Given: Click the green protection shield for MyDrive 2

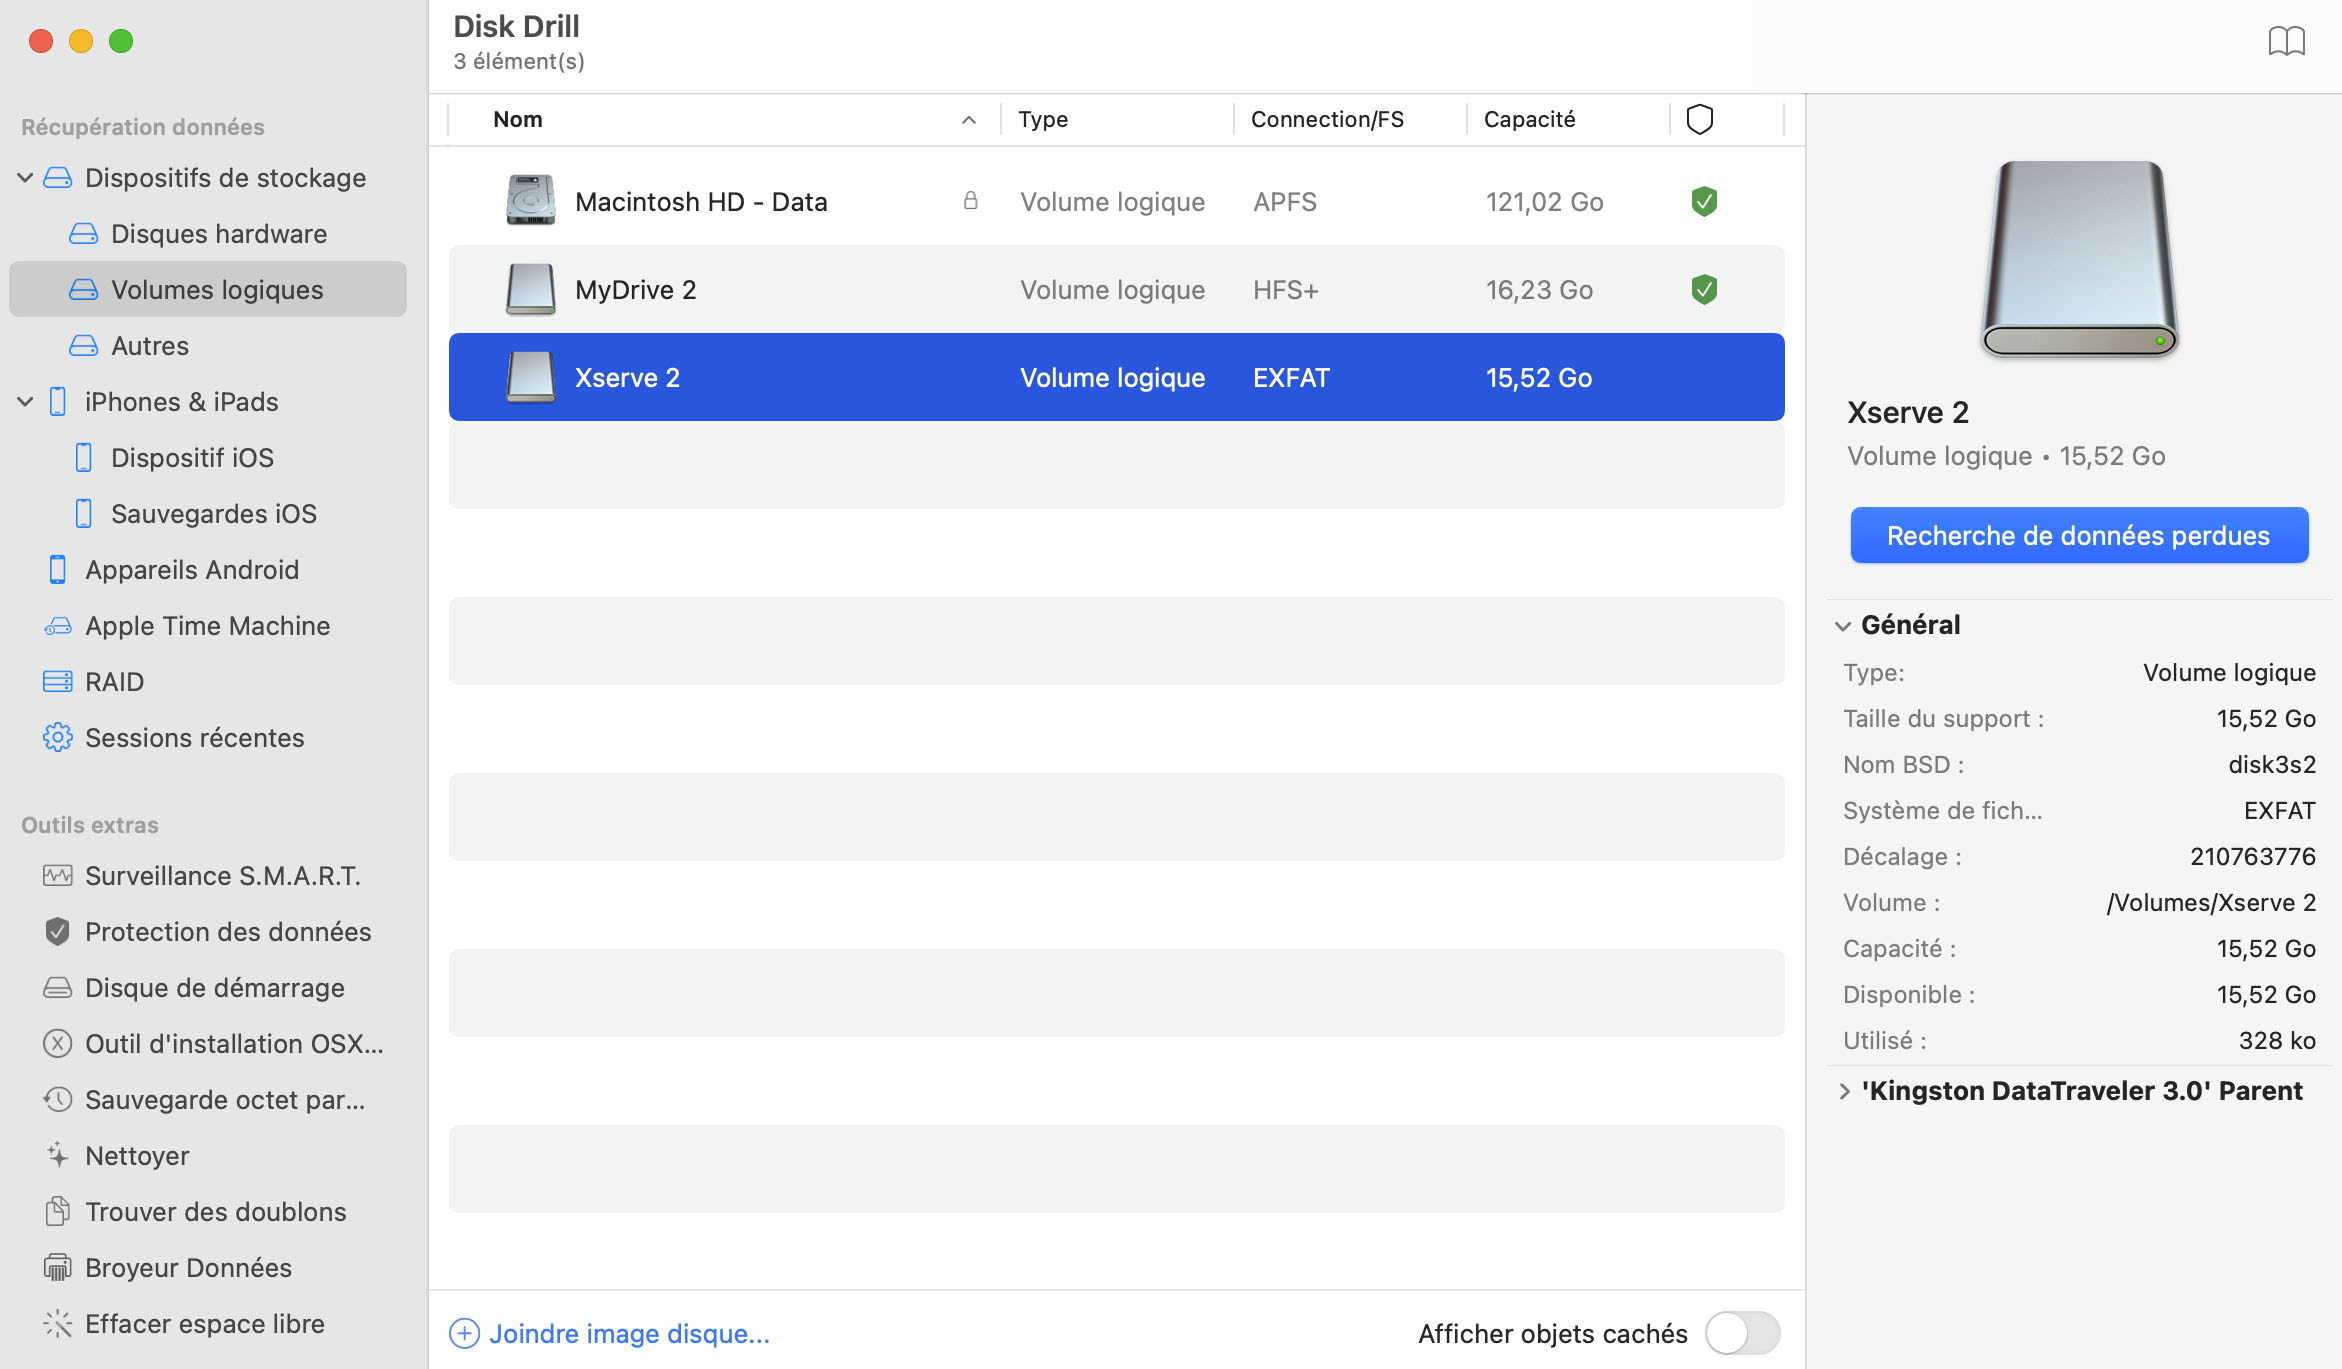Looking at the screenshot, I should 1704,289.
